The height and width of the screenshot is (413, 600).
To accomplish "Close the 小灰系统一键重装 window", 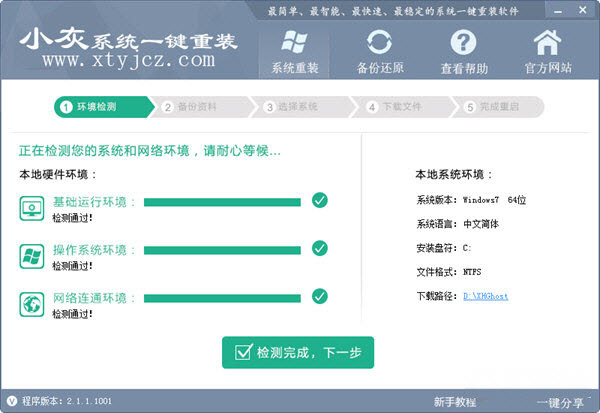I will point(582,10).
